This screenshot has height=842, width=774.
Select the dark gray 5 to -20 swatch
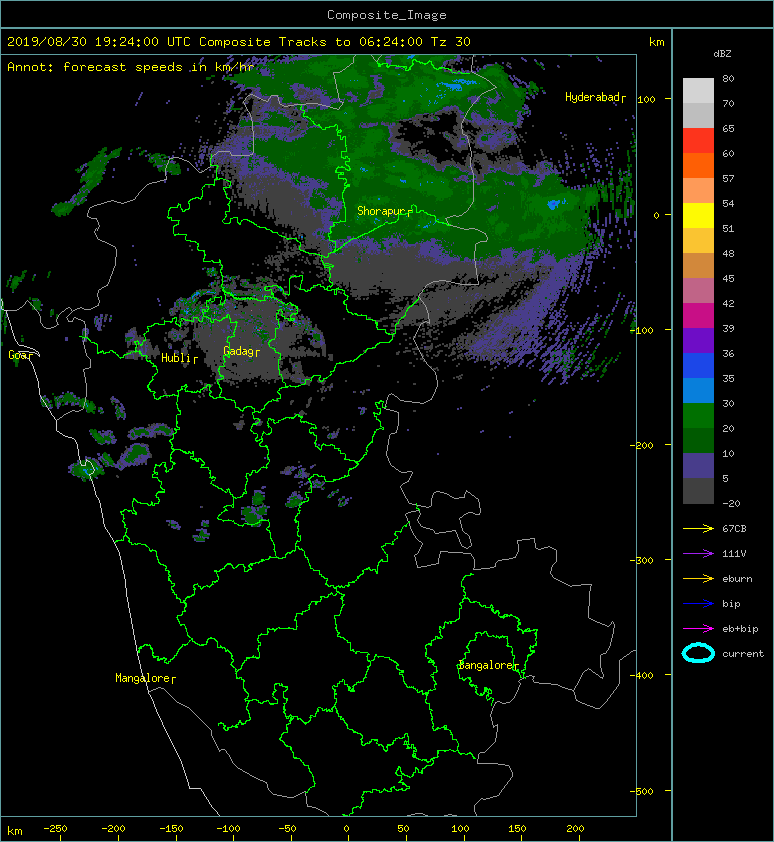pos(698,491)
